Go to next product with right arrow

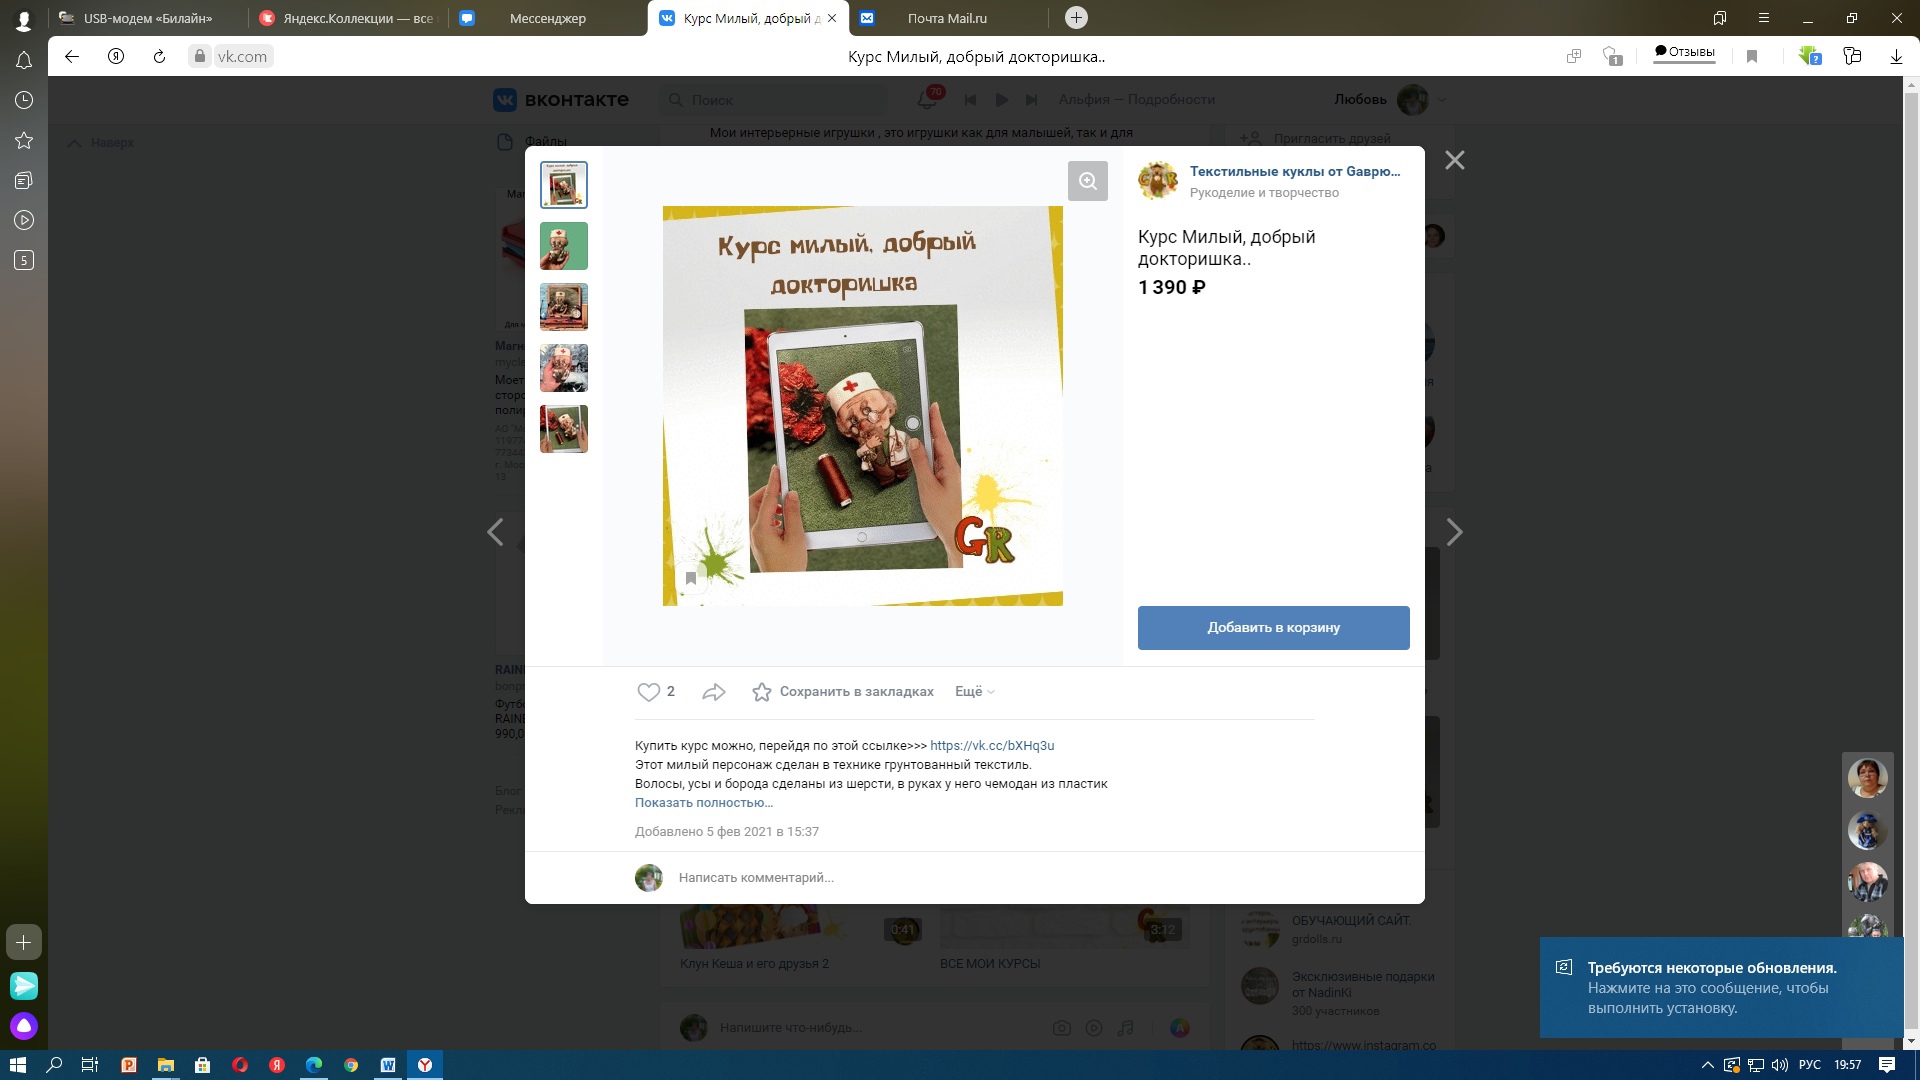pyautogui.click(x=1454, y=532)
